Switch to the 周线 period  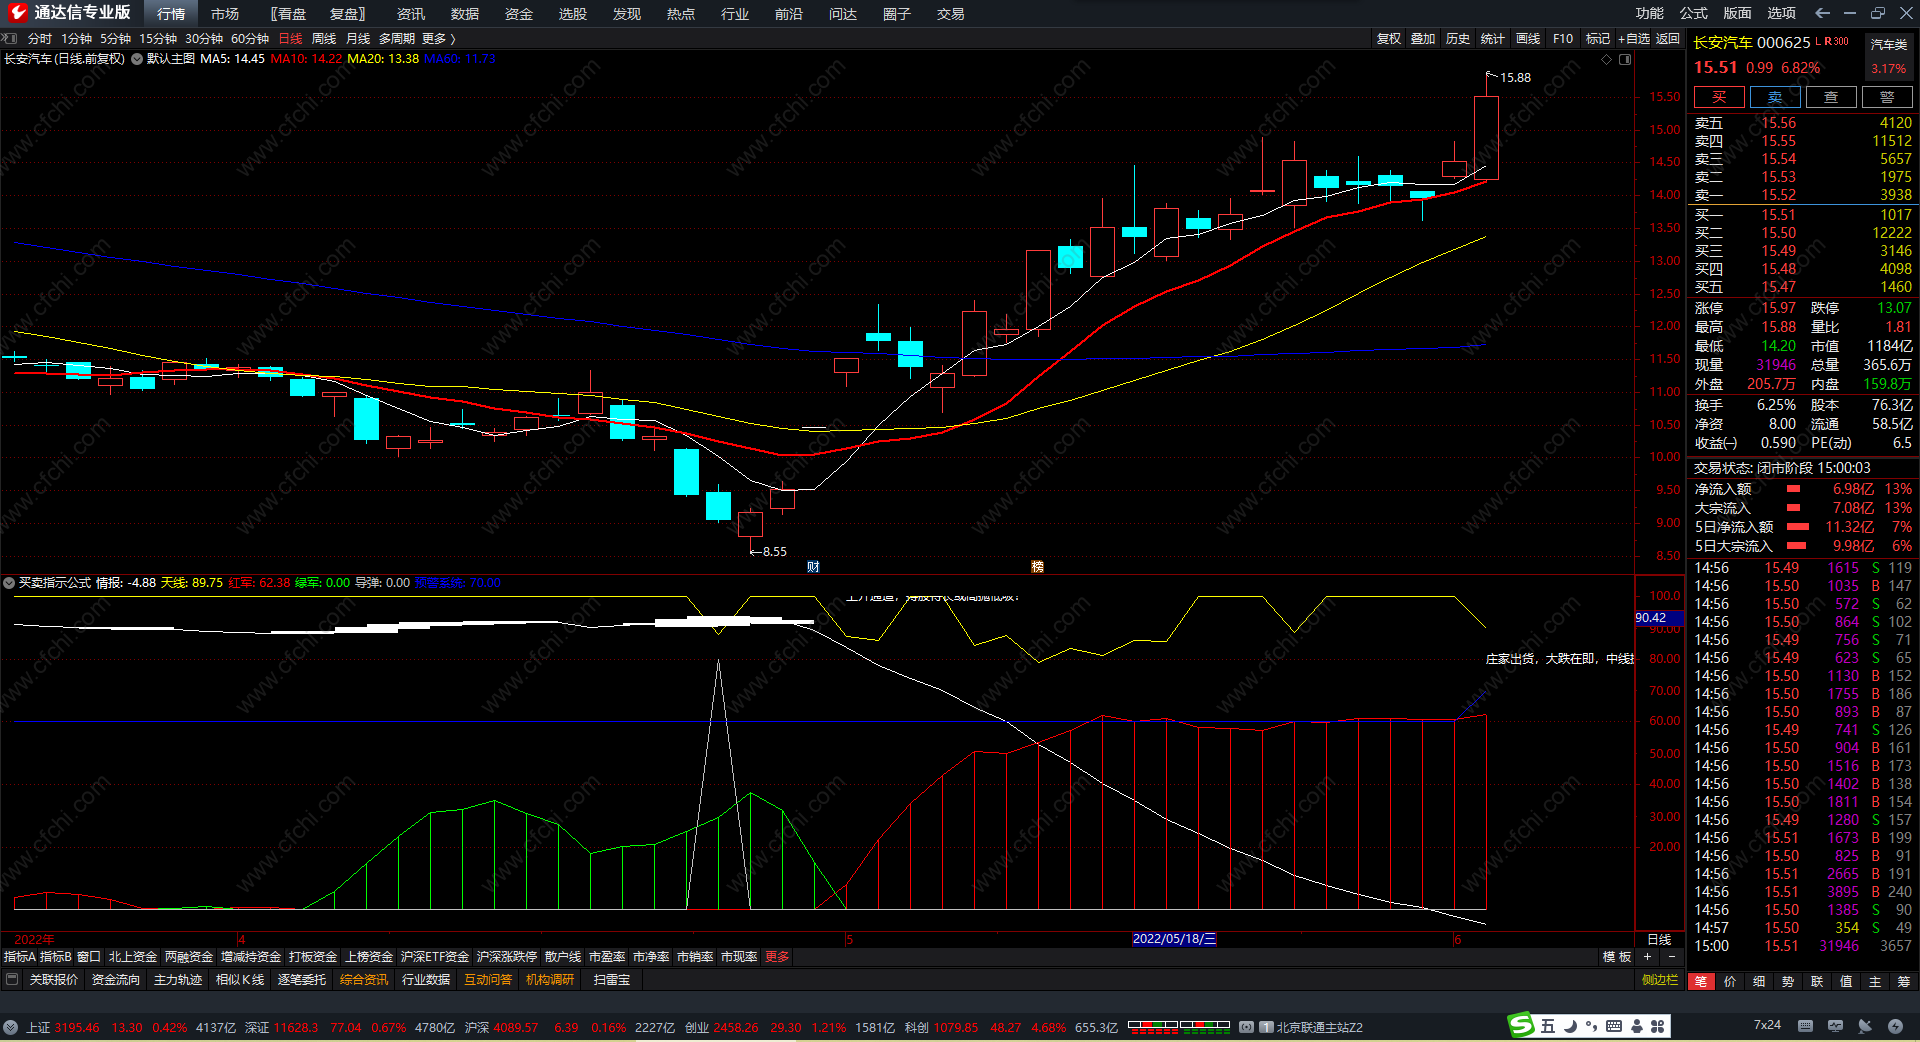coord(324,39)
